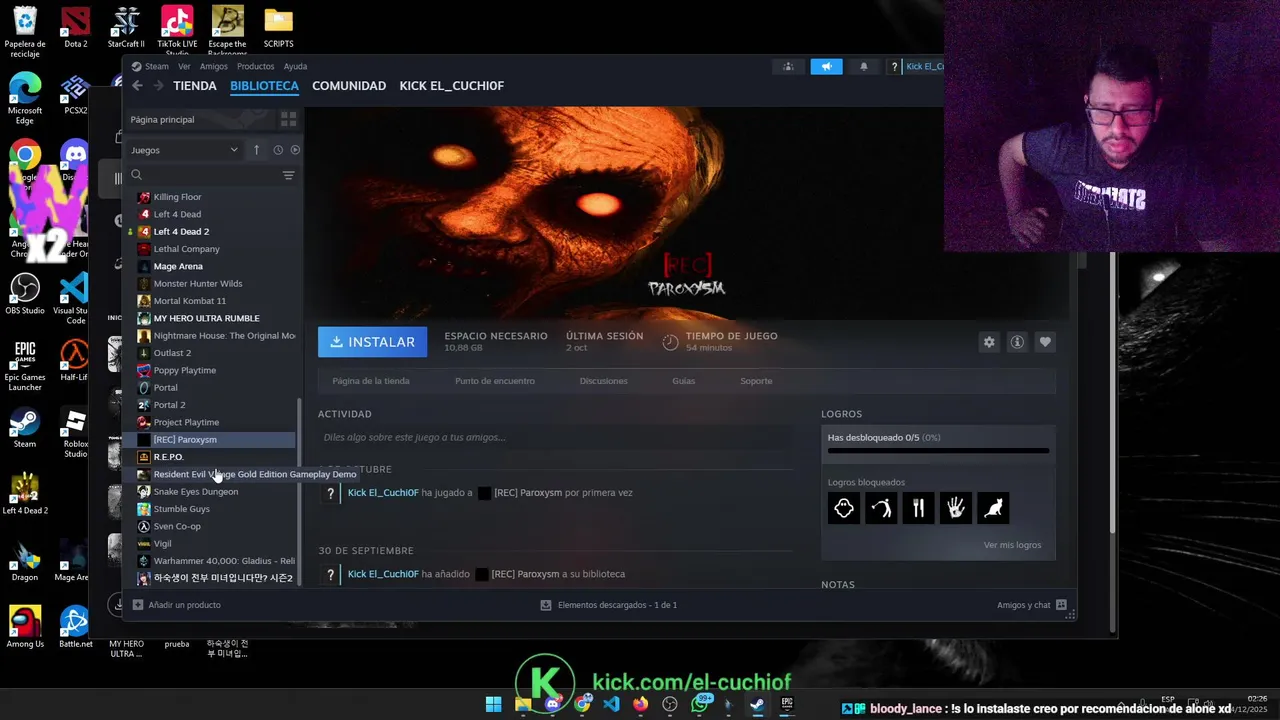The height and width of the screenshot is (720, 1280).
Task: Select Lethal Company in the game list
Action: [x=186, y=249]
